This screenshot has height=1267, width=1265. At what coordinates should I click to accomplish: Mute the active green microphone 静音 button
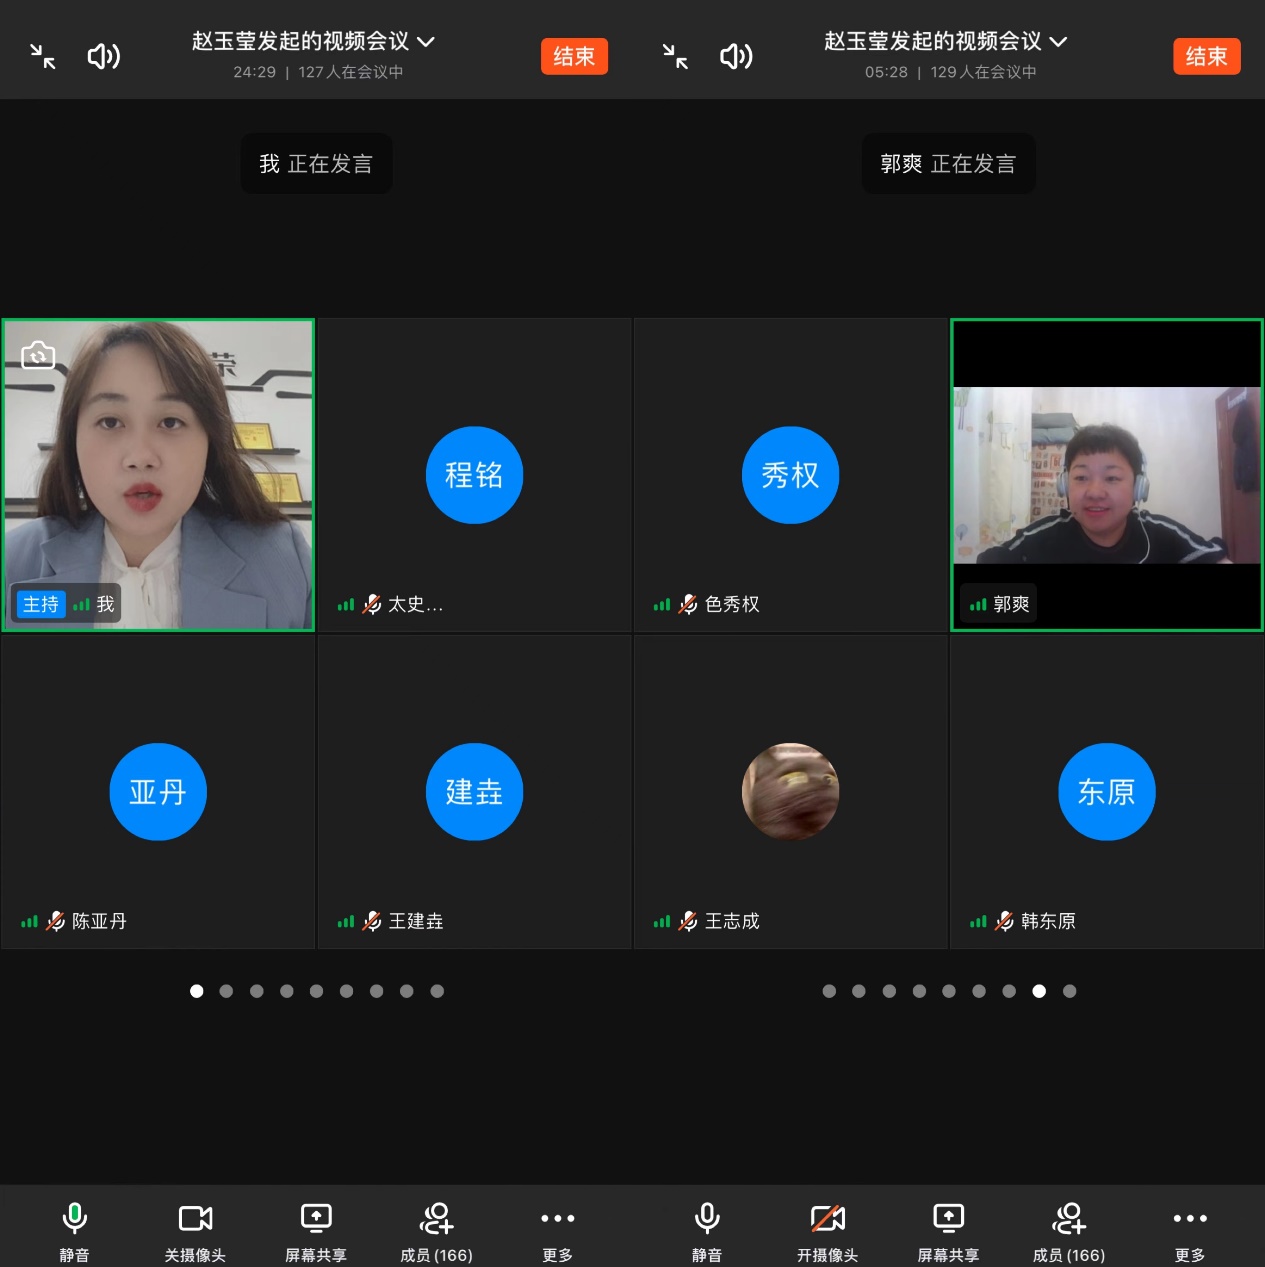pos(75,1231)
